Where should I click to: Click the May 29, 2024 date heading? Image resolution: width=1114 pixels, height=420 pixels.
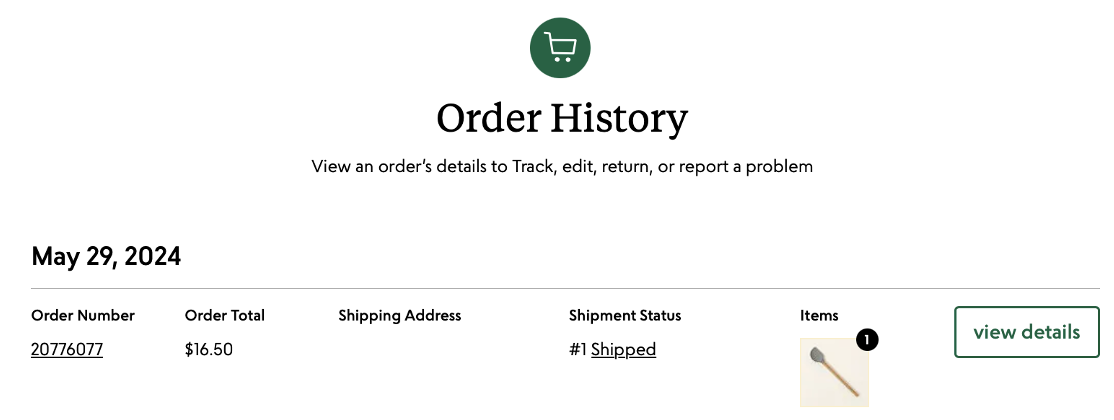tap(106, 256)
